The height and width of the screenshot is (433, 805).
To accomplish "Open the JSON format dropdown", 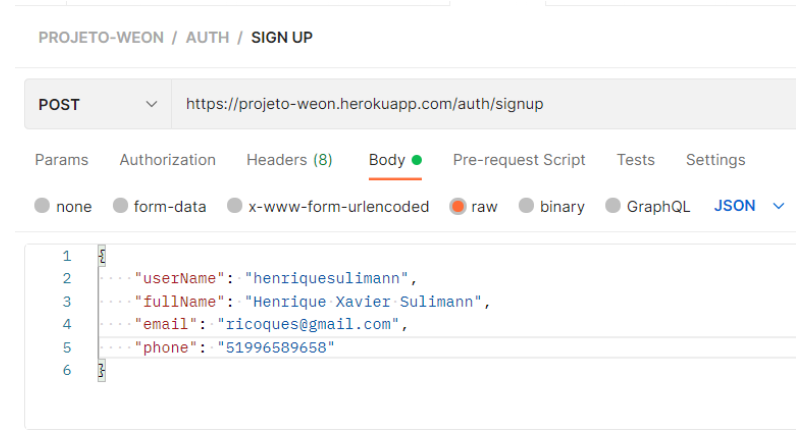I will [749, 206].
